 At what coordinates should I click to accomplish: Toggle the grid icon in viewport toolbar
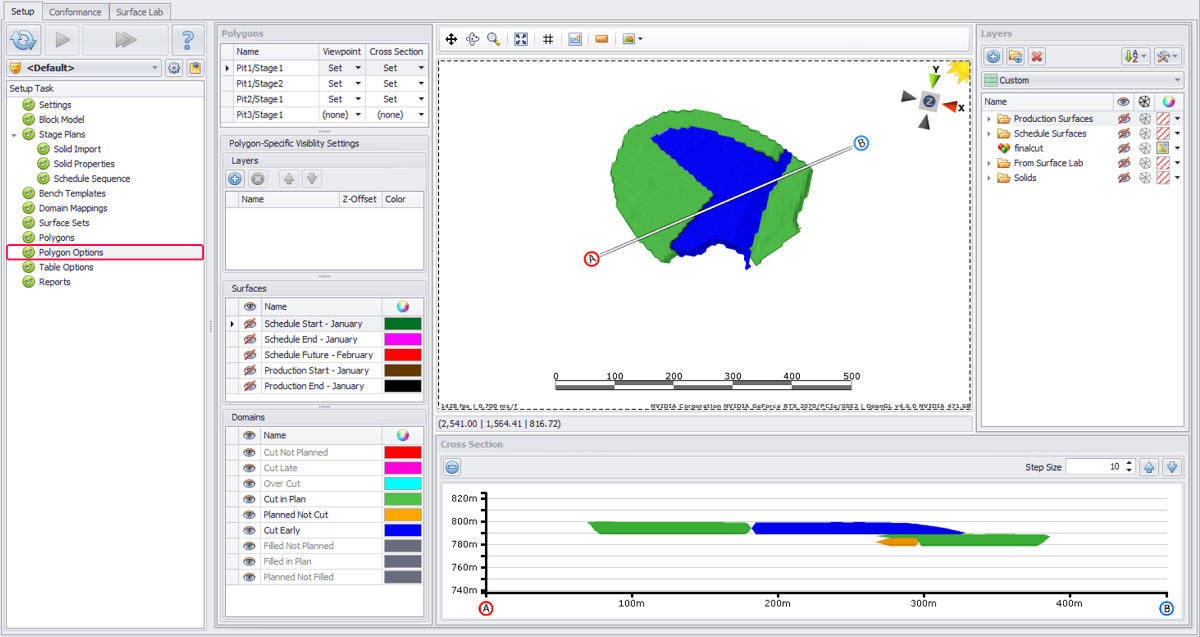[x=548, y=39]
